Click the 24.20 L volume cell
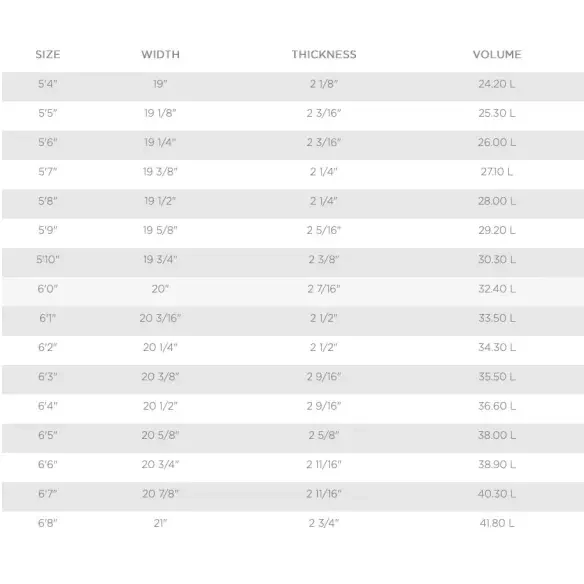 (497, 84)
